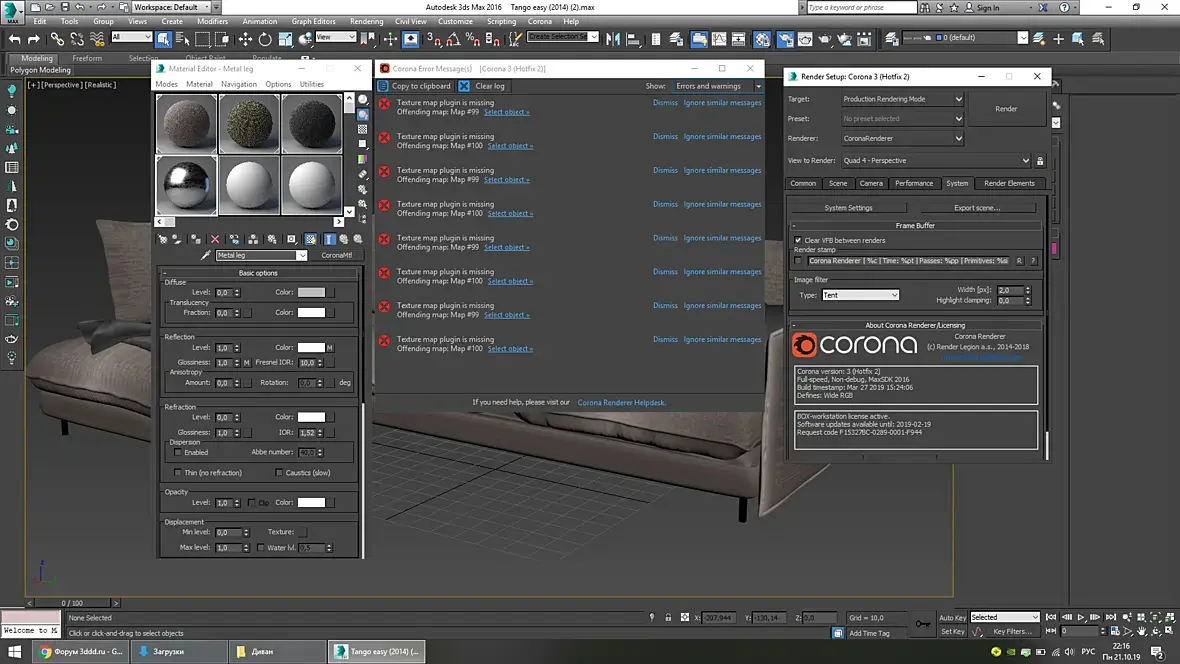
Task: Pick material from object eyedropper
Action: pyautogui.click(x=206, y=256)
